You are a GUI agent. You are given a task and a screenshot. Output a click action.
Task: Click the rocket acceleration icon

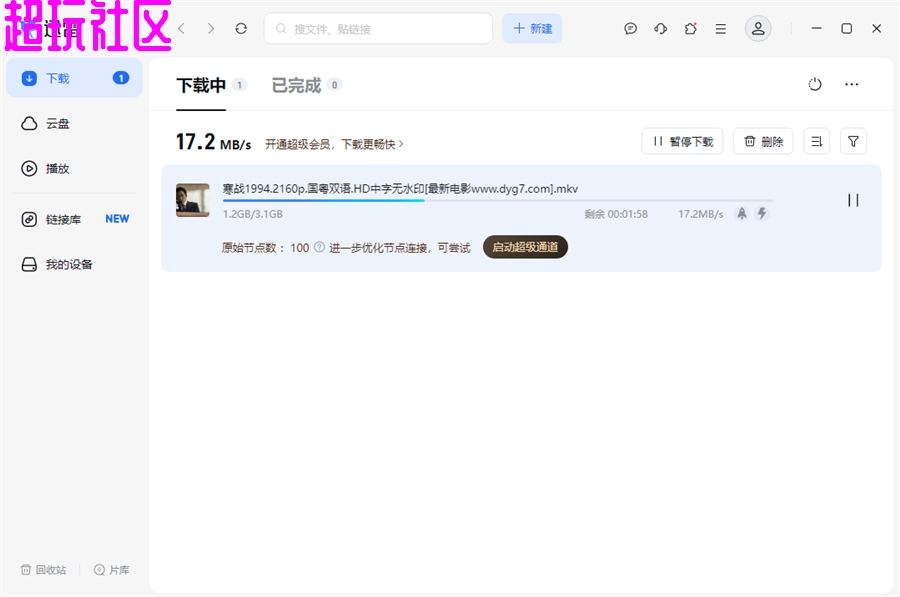[x=742, y=214]
